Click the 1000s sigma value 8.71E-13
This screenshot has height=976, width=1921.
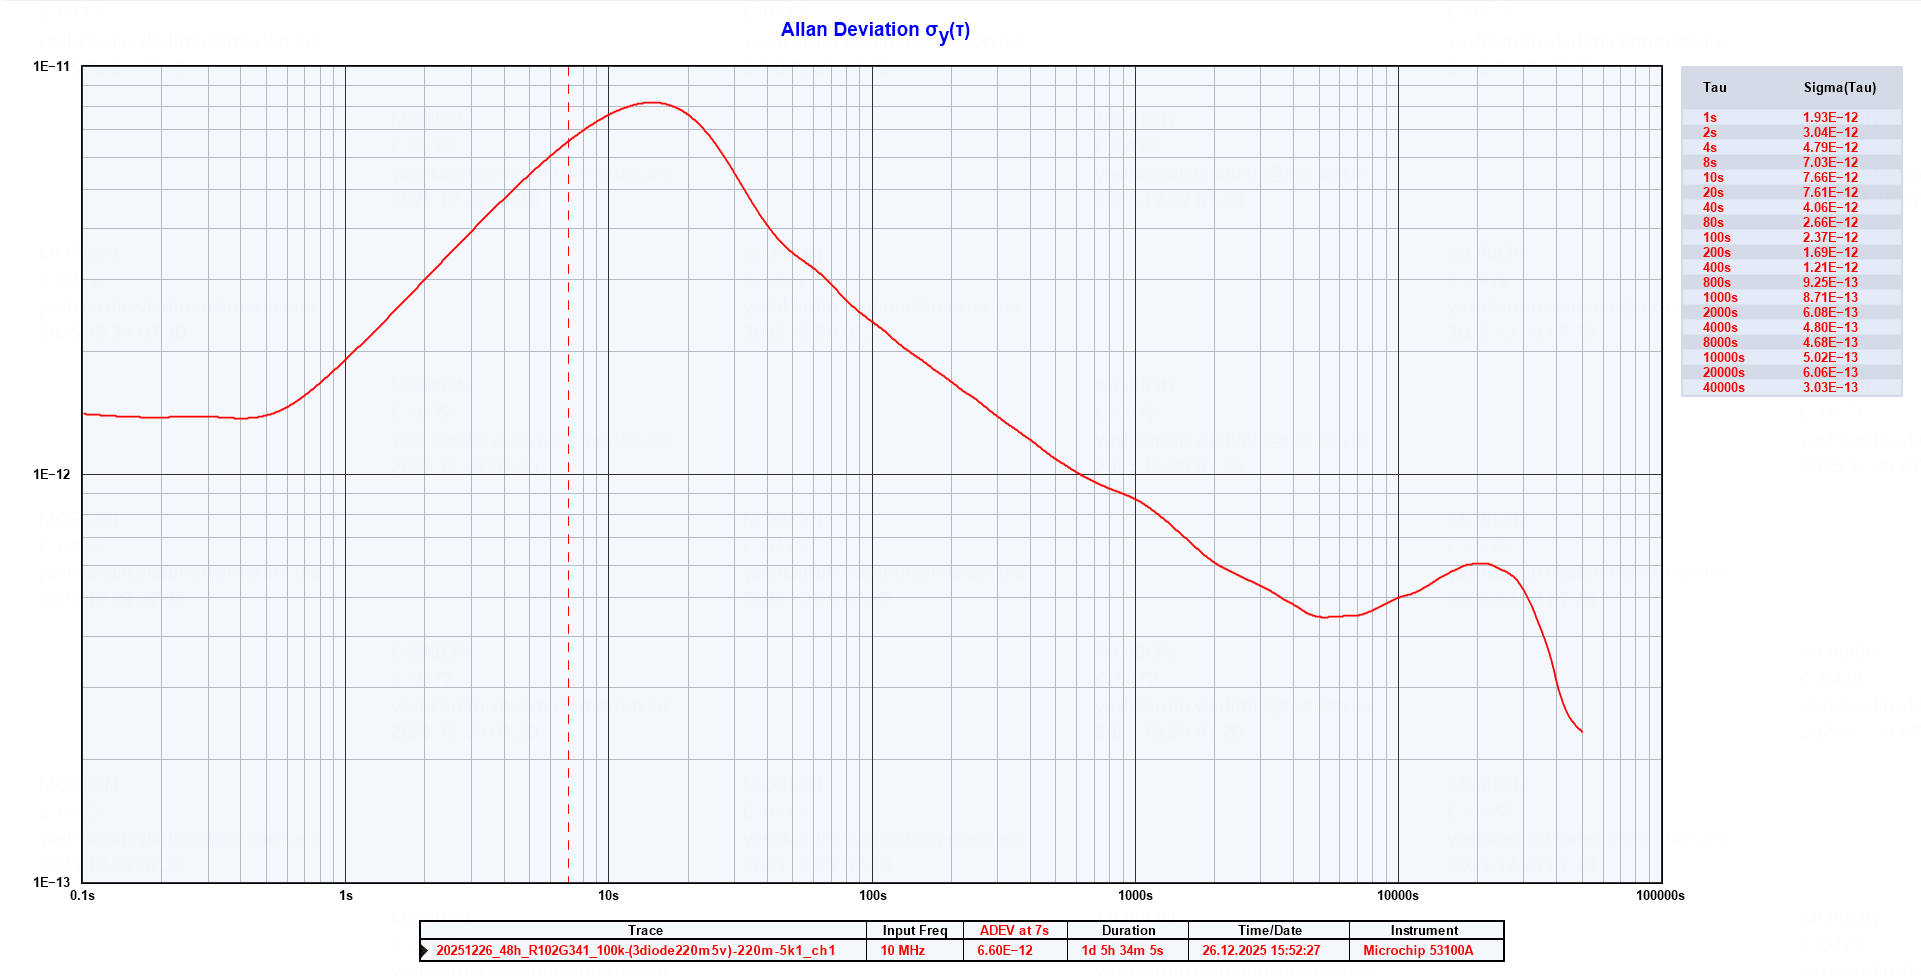click(x=1830, y=297)
